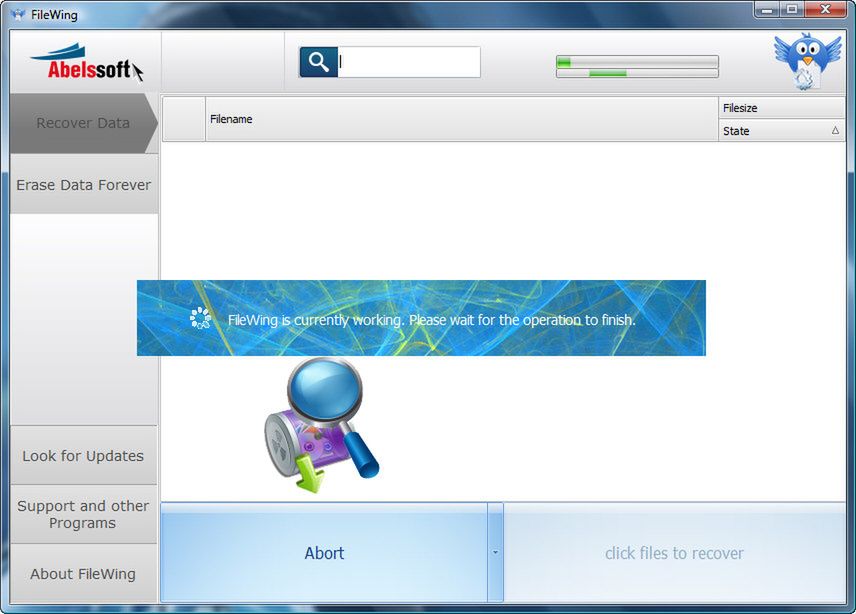Sort by the State column header
This screenshot has height=614, width=856.
[782, 130]
